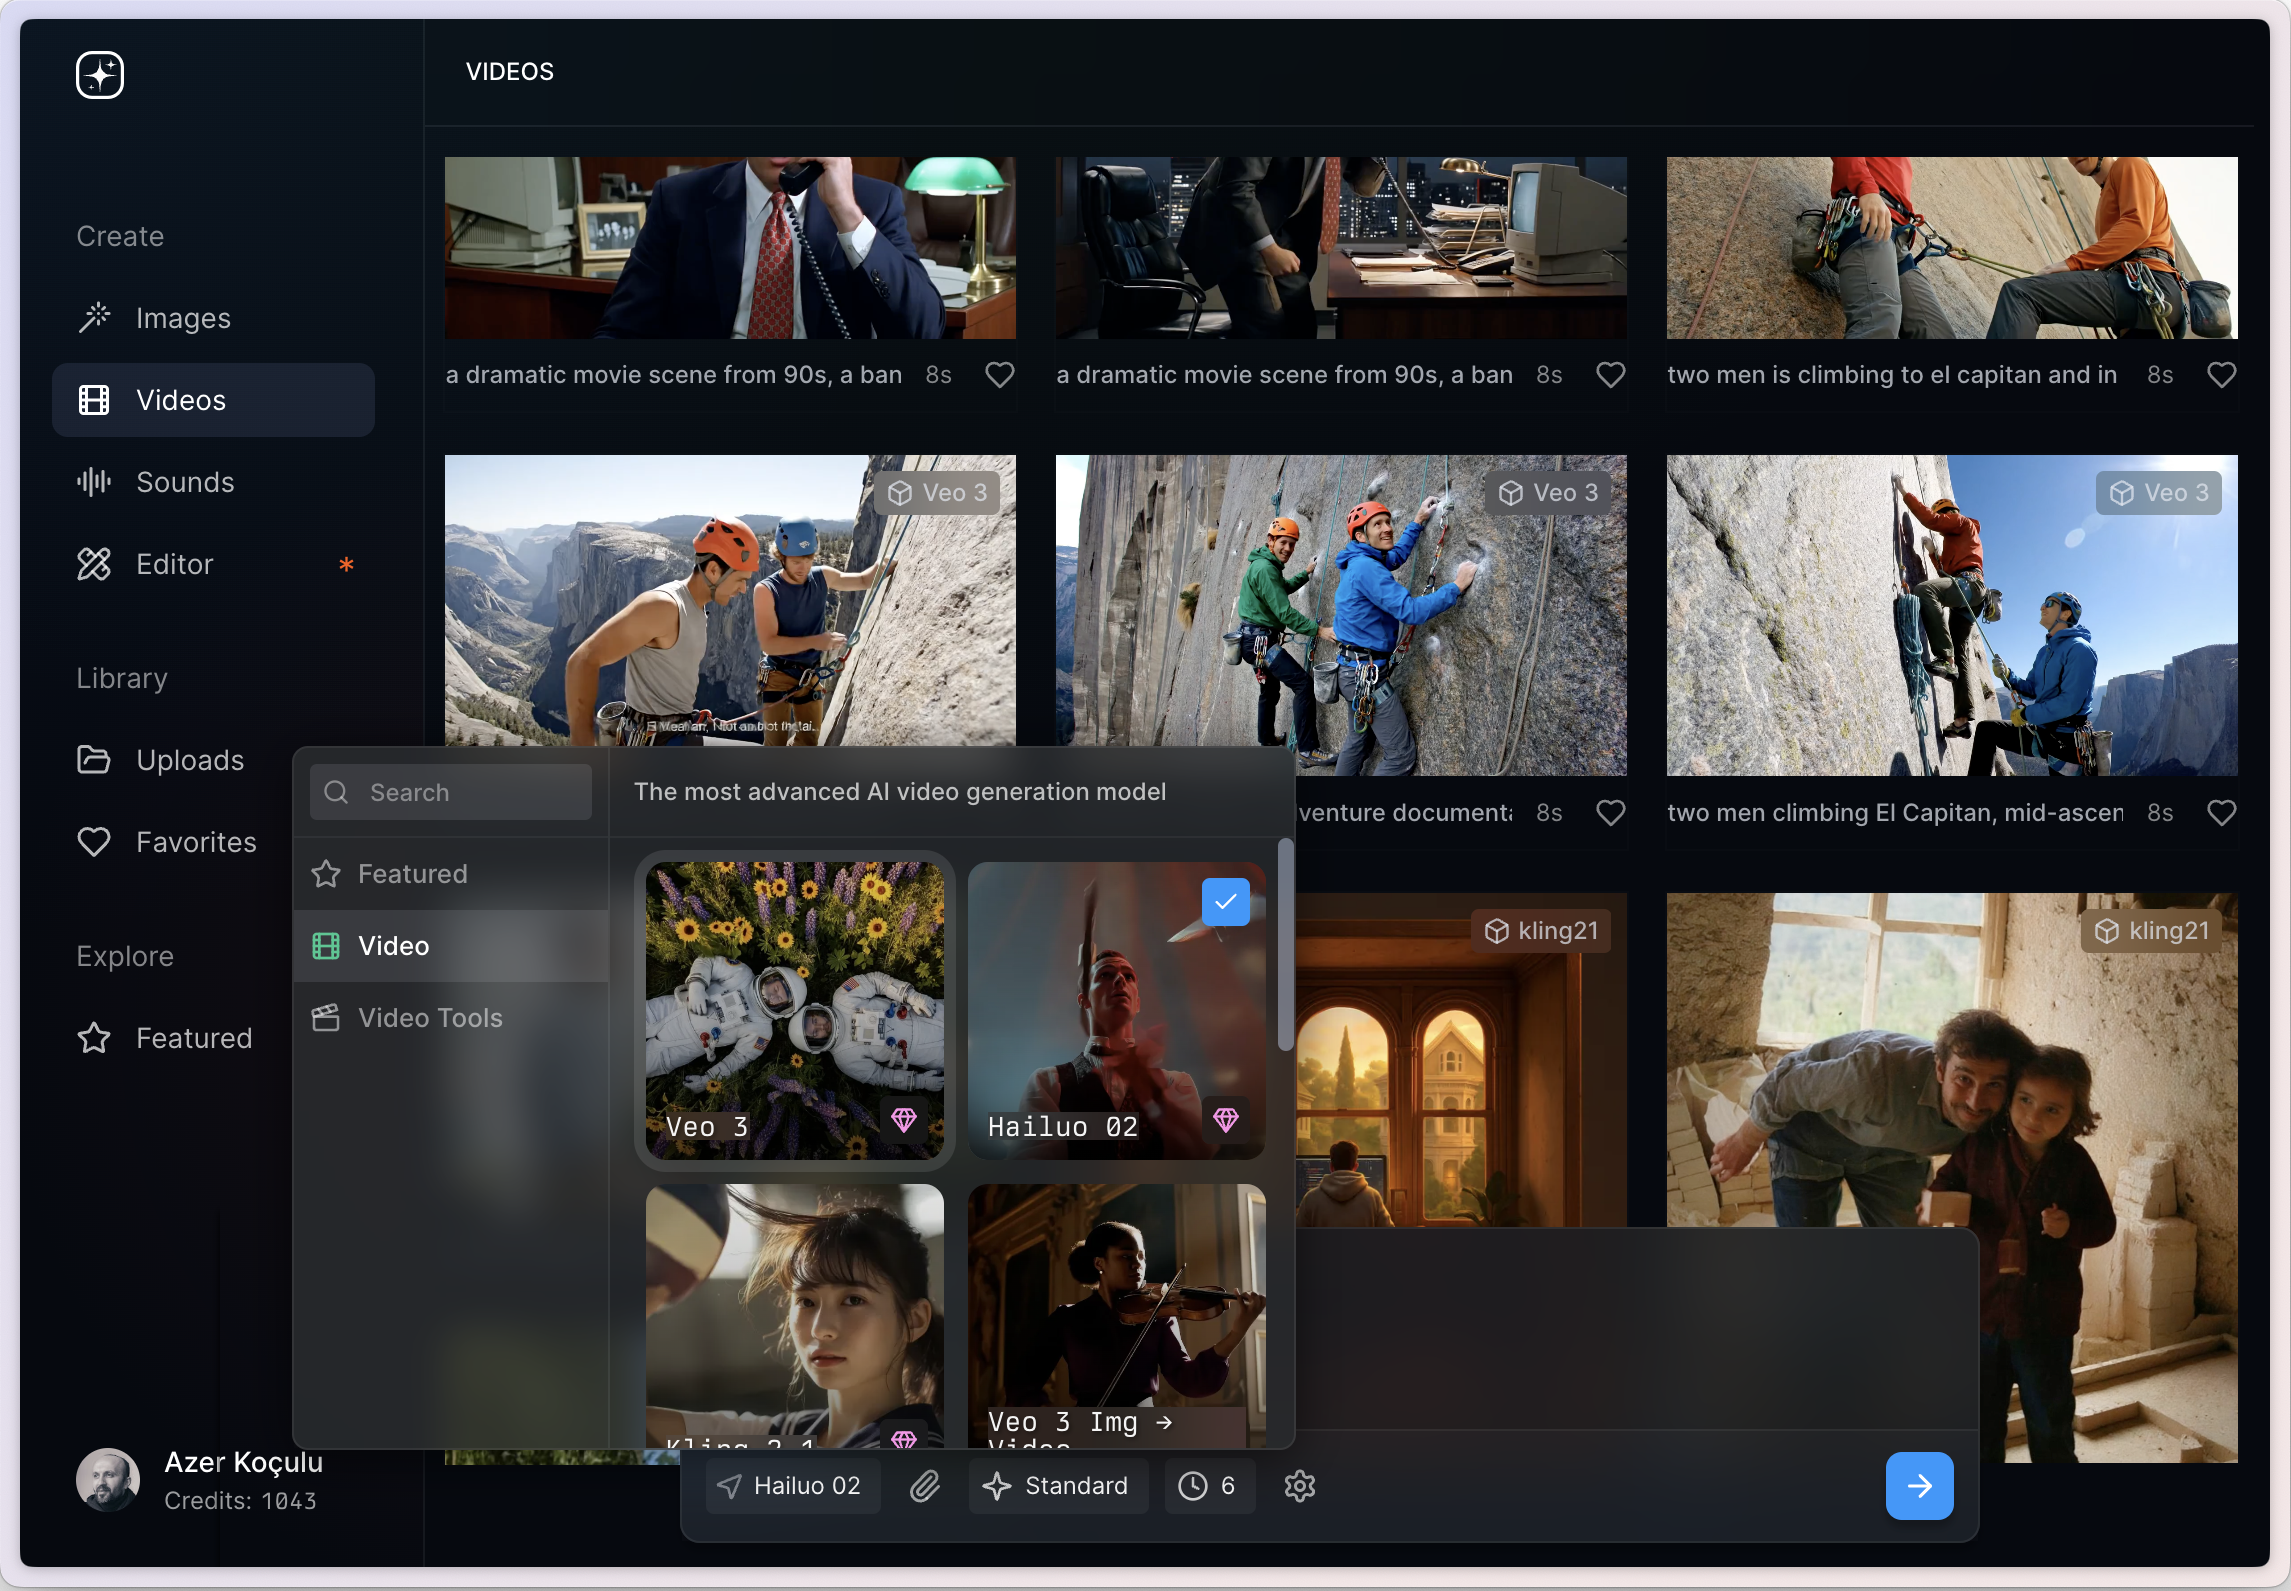Open Azer Koçulu profile avatar
The width and height of the screenshot is (2291, 1591).
click(108, 1480)
